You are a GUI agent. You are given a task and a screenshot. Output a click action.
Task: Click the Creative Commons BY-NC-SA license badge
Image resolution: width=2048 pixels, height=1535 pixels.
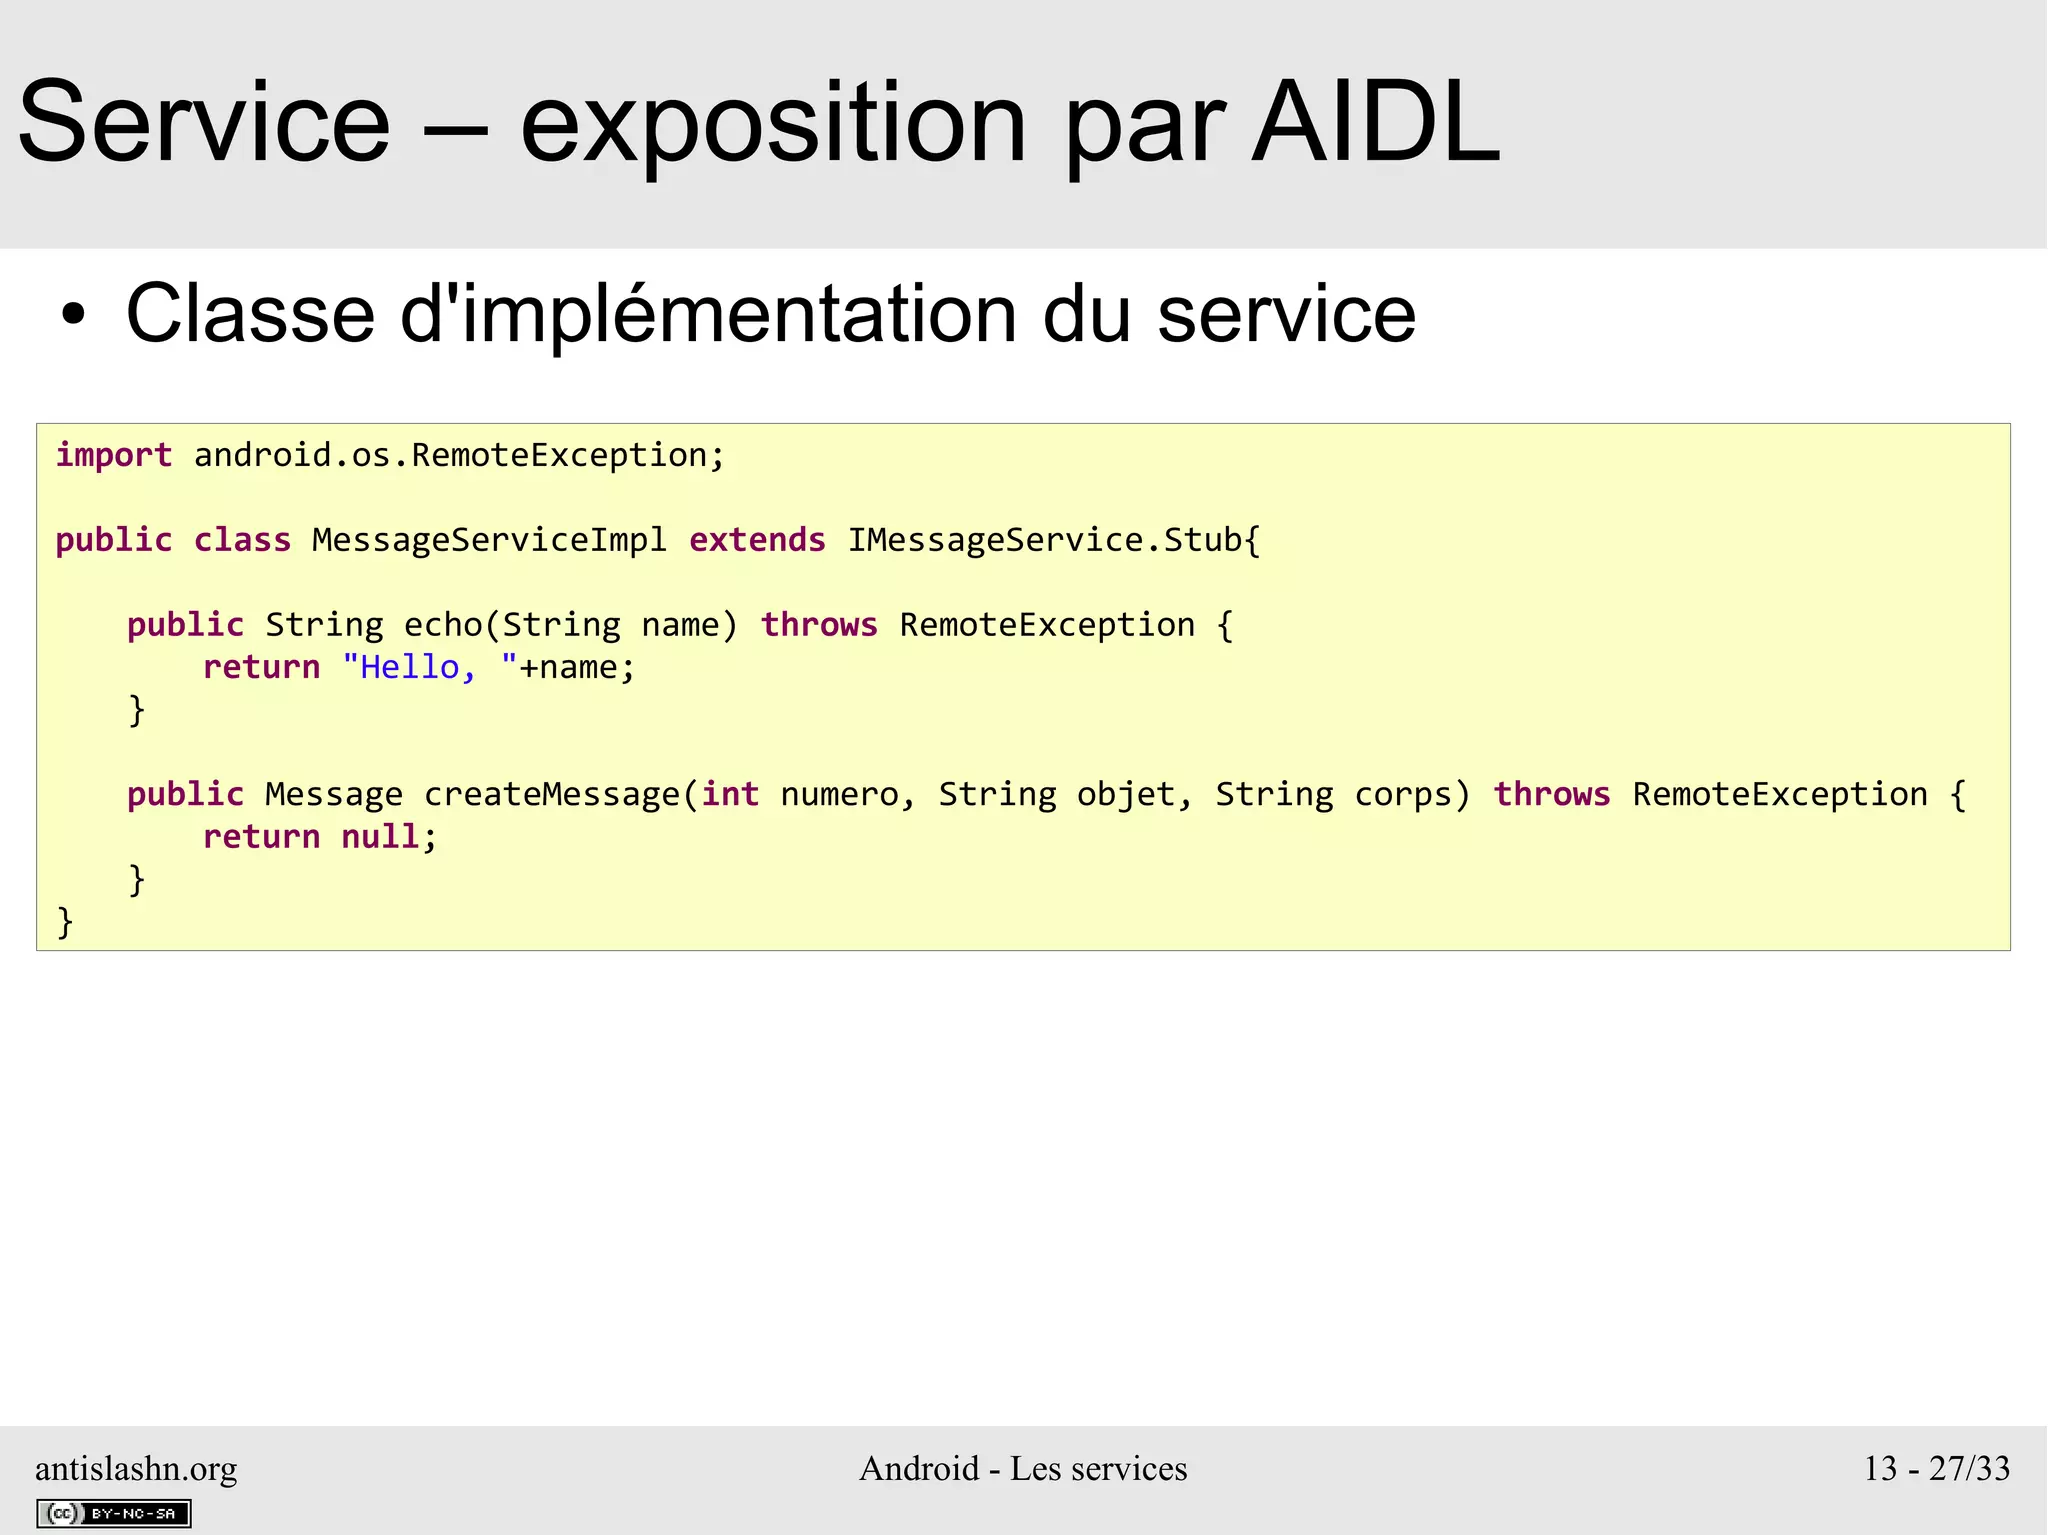114,1513
